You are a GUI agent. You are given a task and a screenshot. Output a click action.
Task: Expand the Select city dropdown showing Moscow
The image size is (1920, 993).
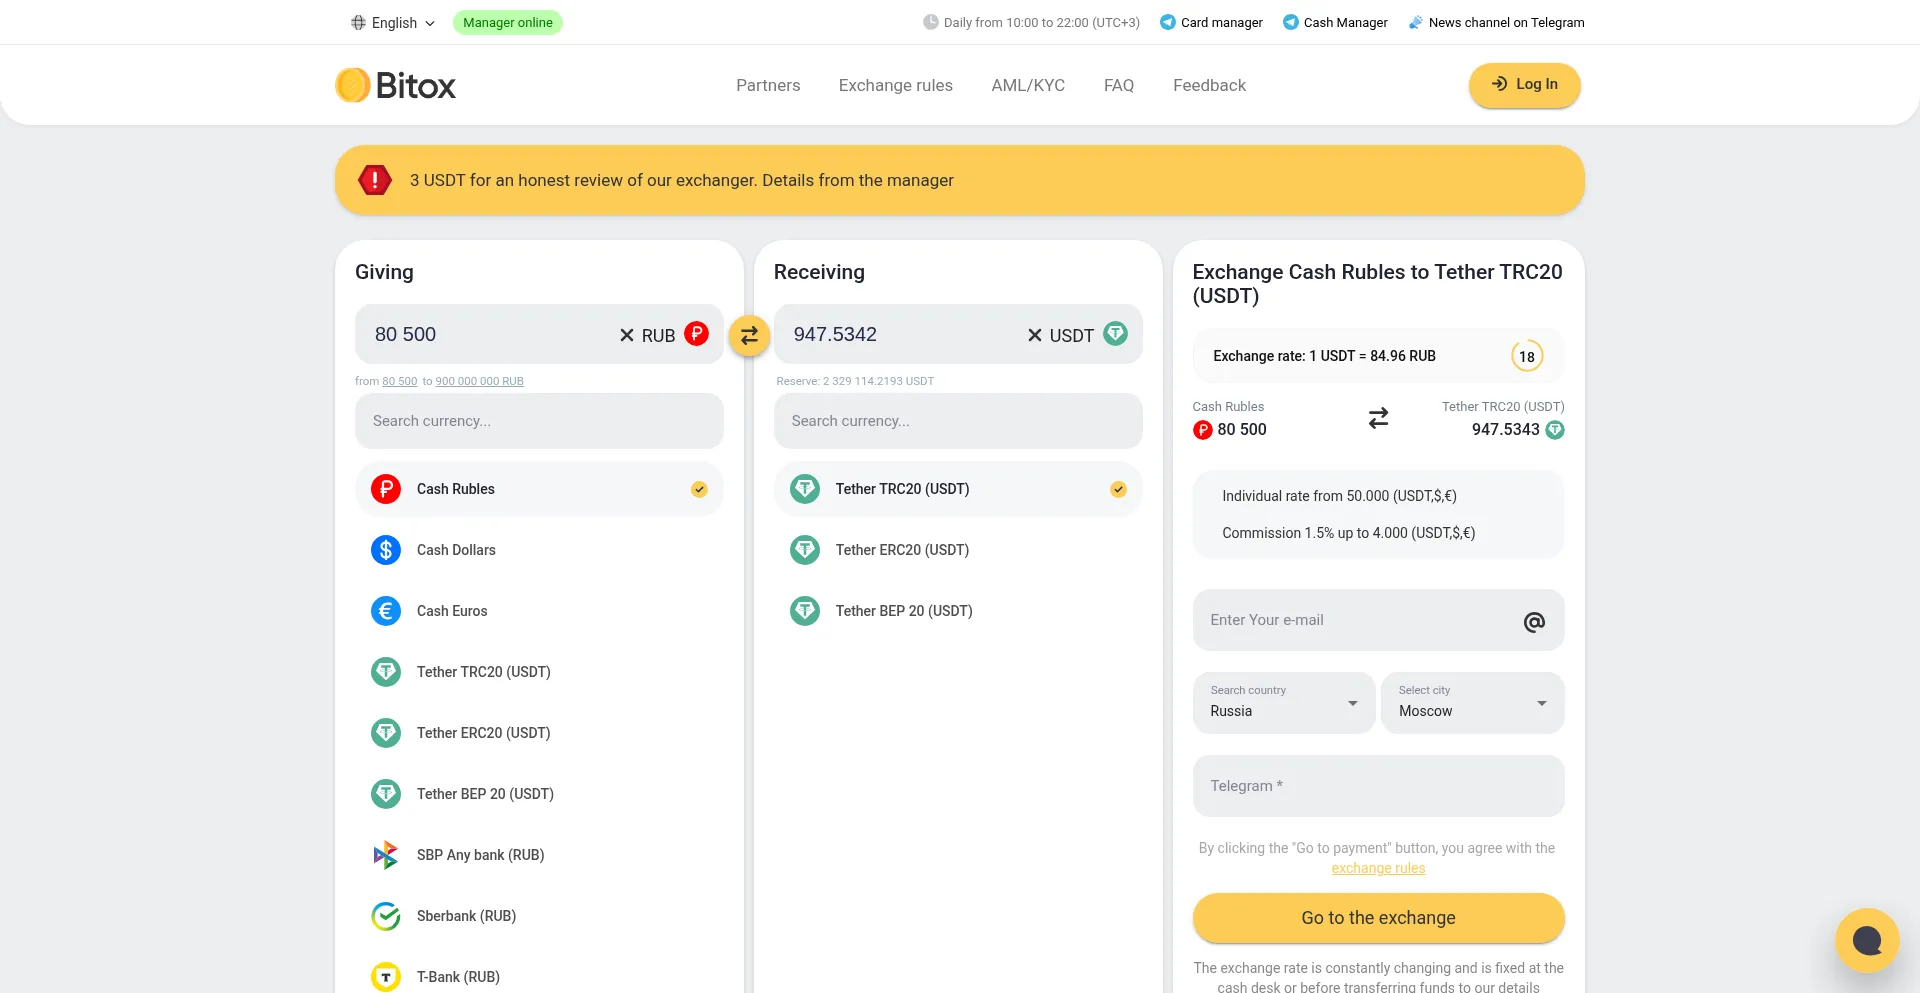[x=1472, y=703]
